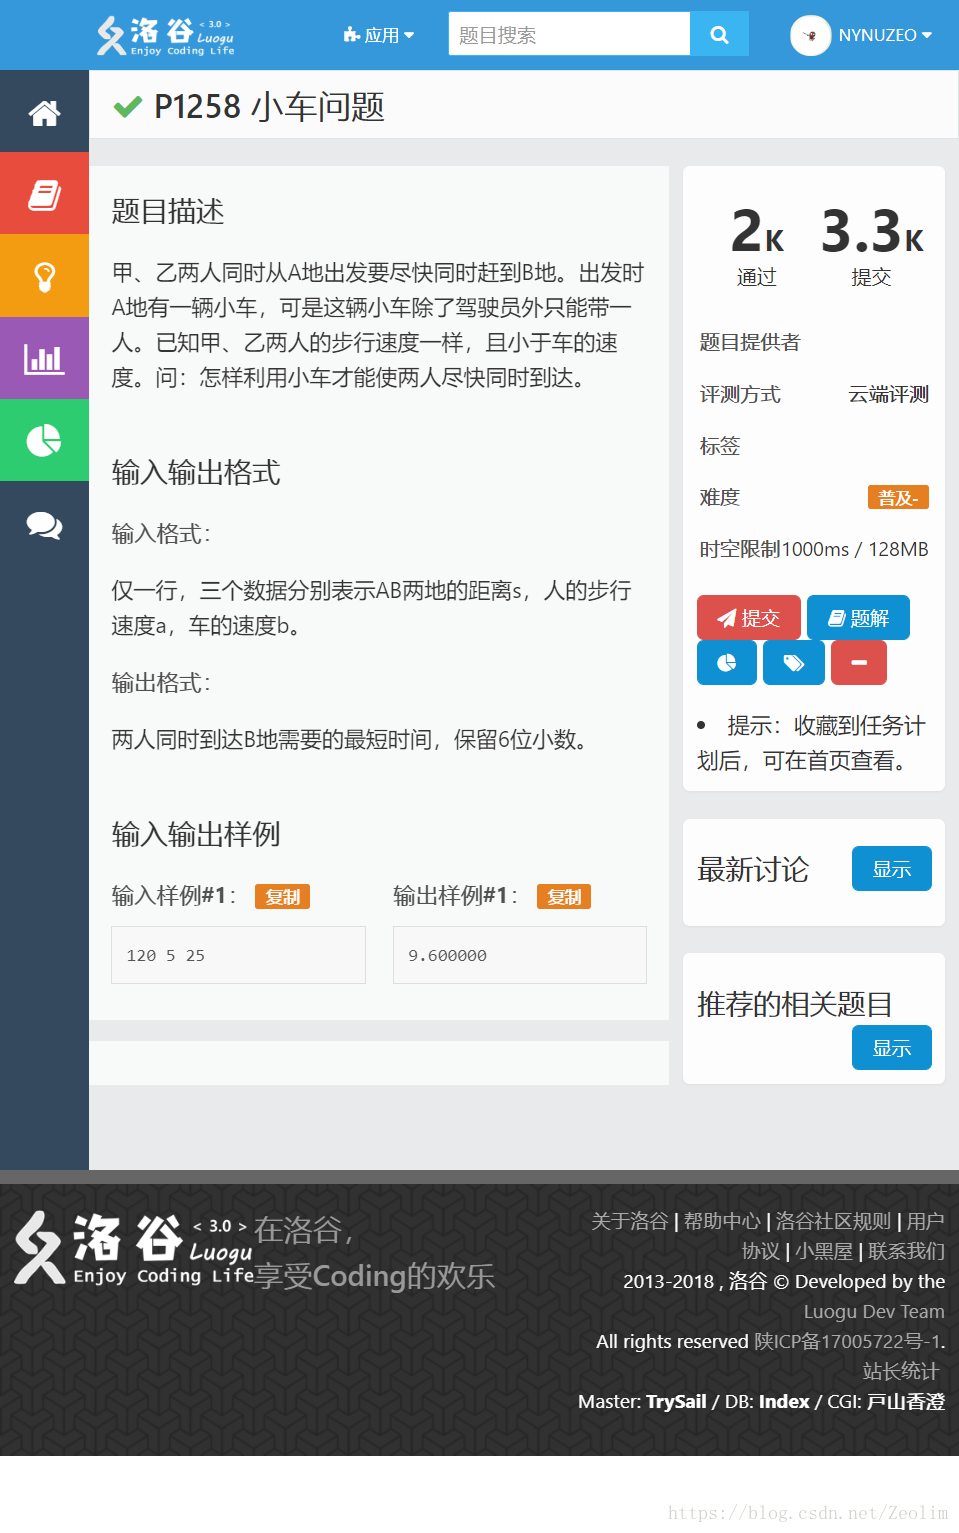Open the 帮助中心 footer link
Viewport: 959px width, 1533px height.
[722, 1221]
